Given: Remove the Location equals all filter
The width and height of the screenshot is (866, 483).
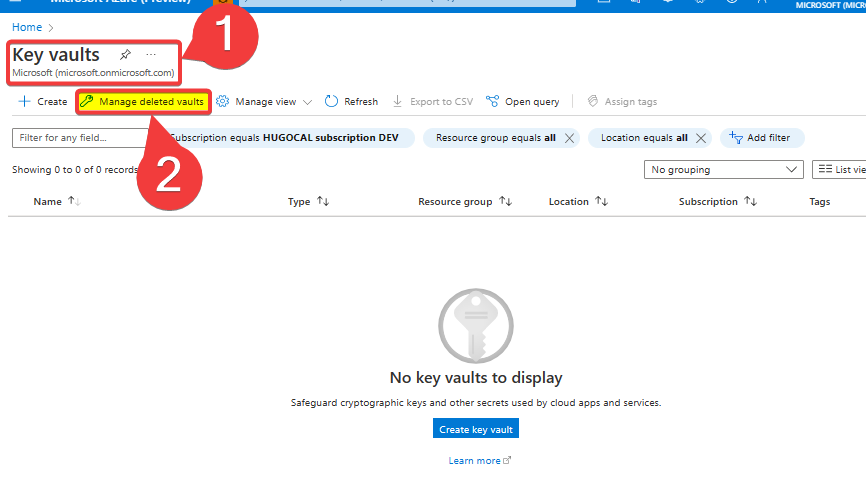Looking at the screenshot, I should click(701, 138).
